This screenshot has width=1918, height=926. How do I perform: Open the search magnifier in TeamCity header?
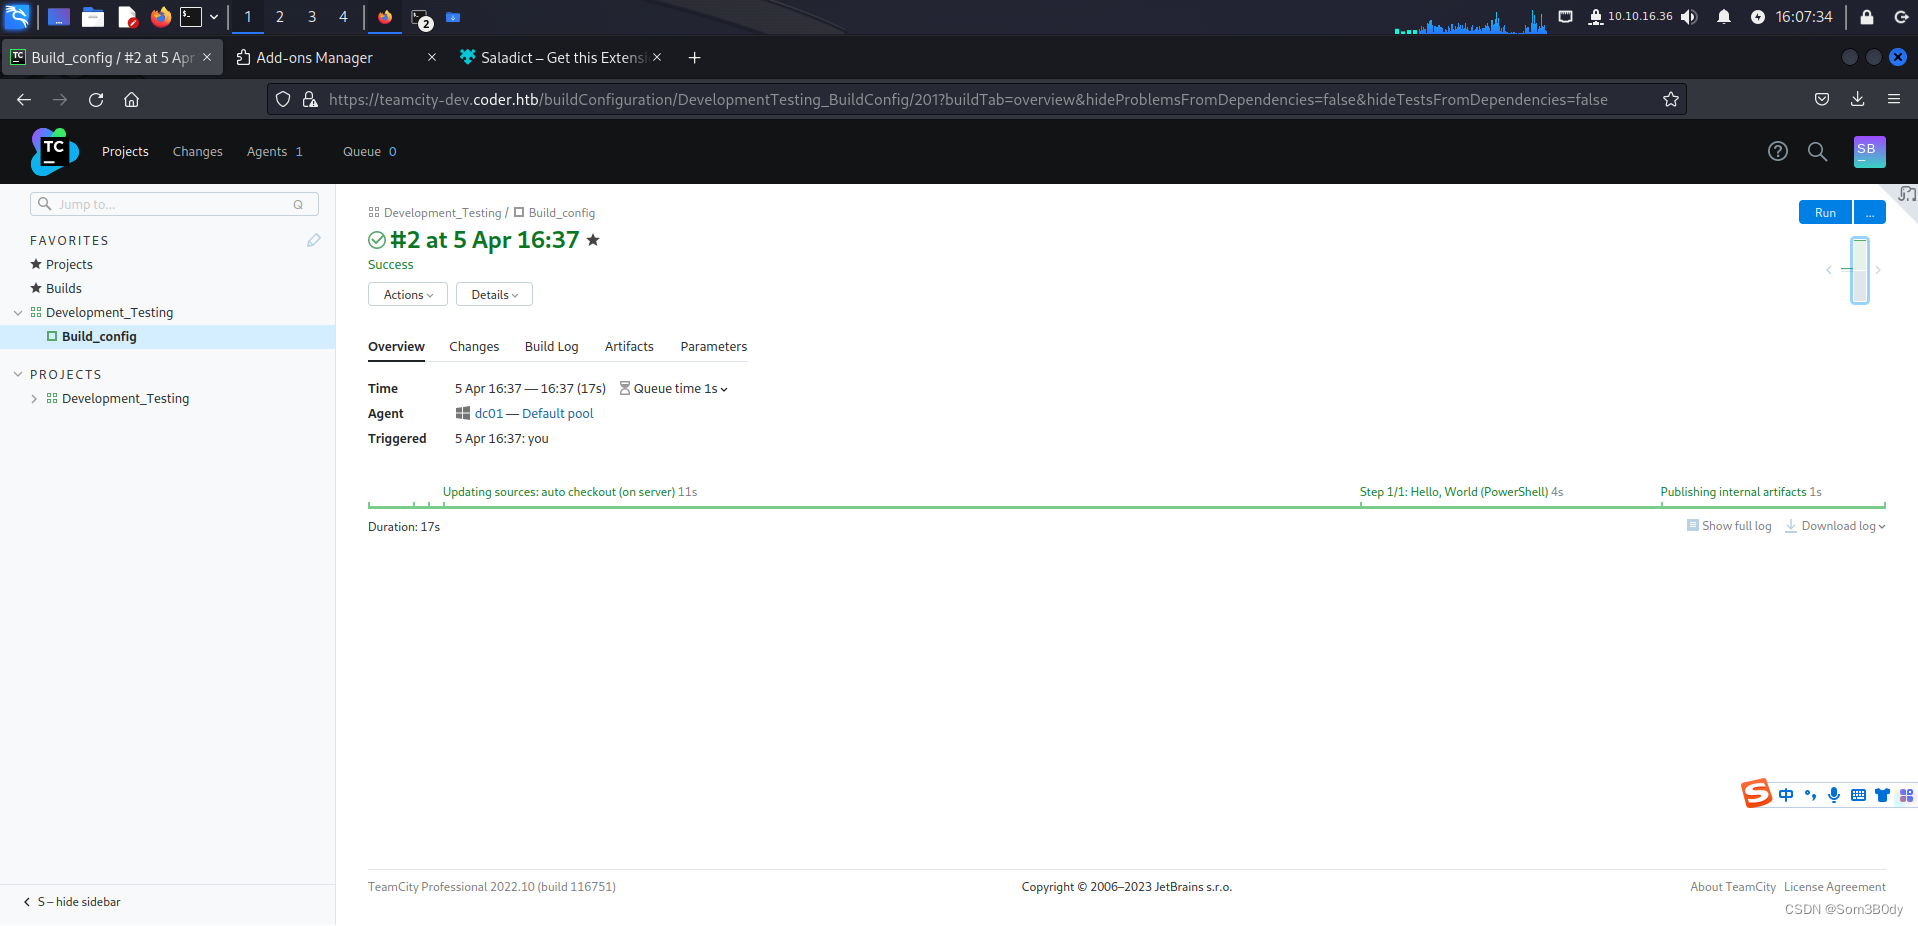coord(1817,151)
